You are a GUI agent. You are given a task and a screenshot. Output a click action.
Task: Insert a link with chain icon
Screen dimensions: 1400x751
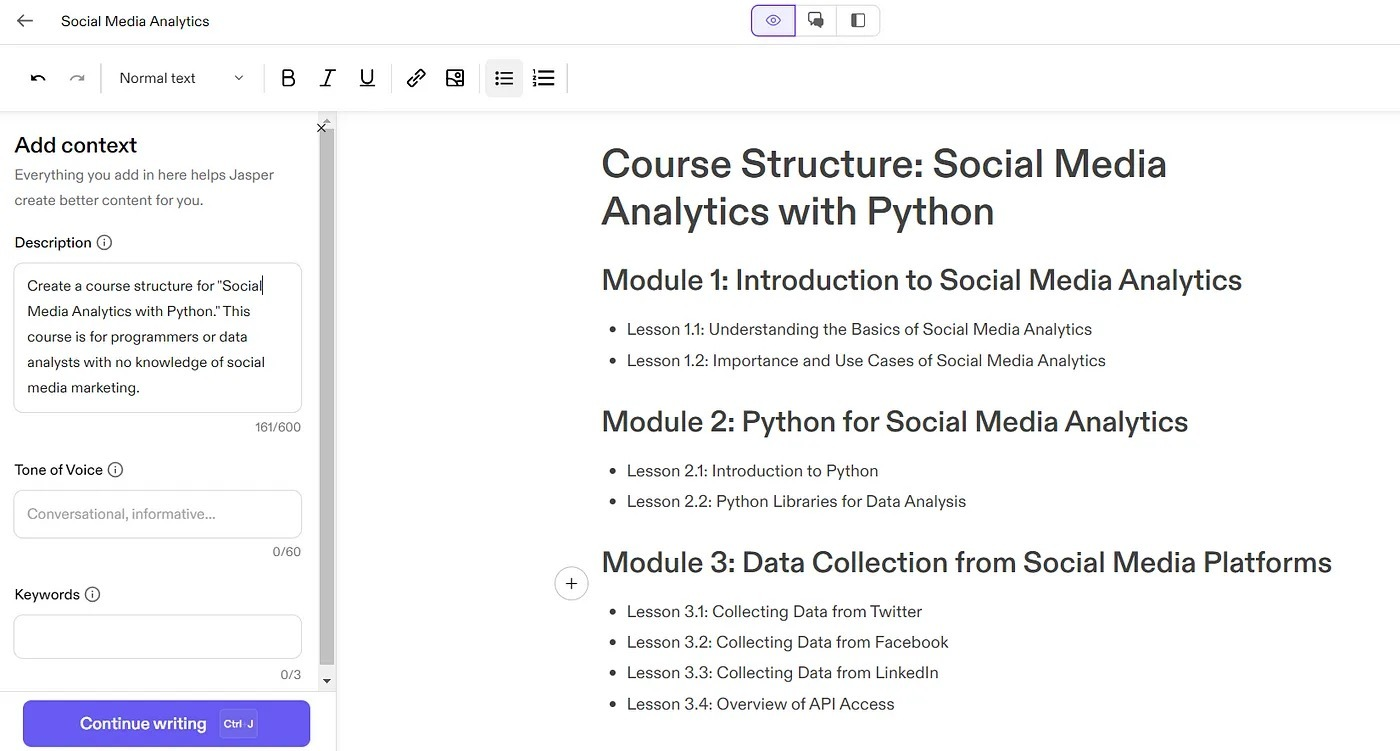416,78
